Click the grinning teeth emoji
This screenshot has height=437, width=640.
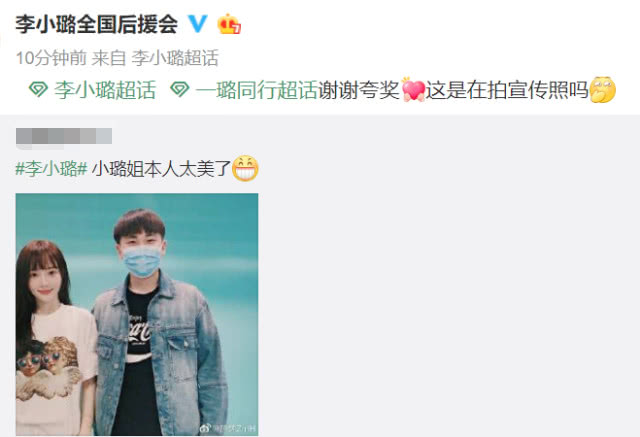click(245, 168)
